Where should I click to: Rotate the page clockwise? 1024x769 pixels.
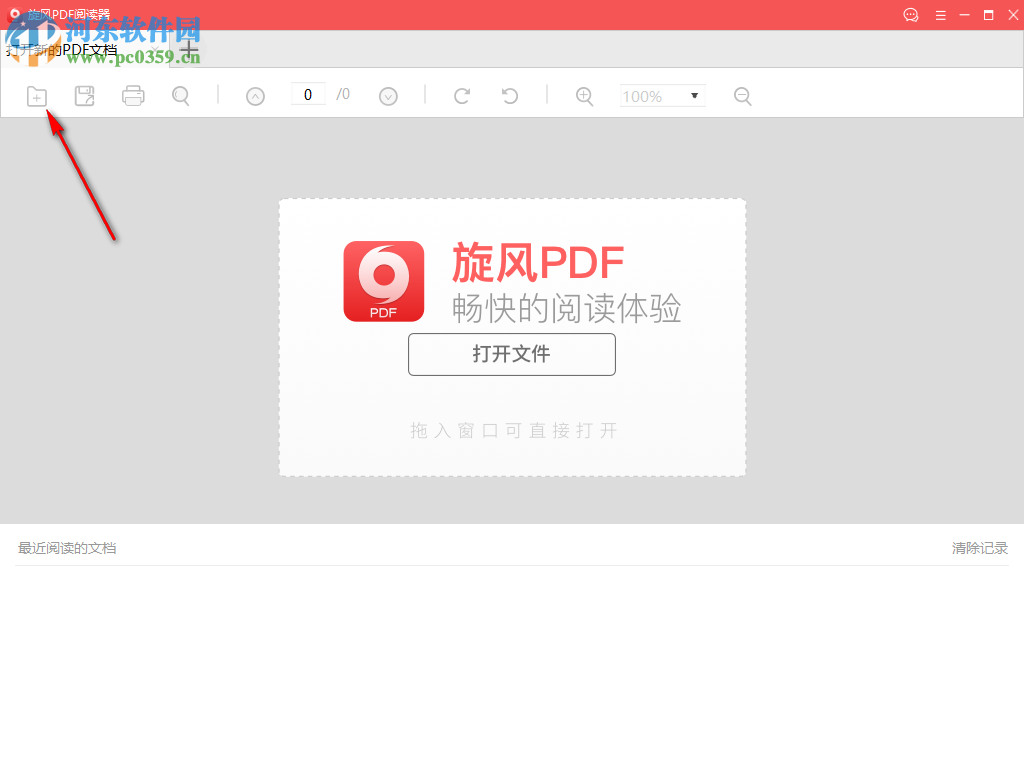462,95
